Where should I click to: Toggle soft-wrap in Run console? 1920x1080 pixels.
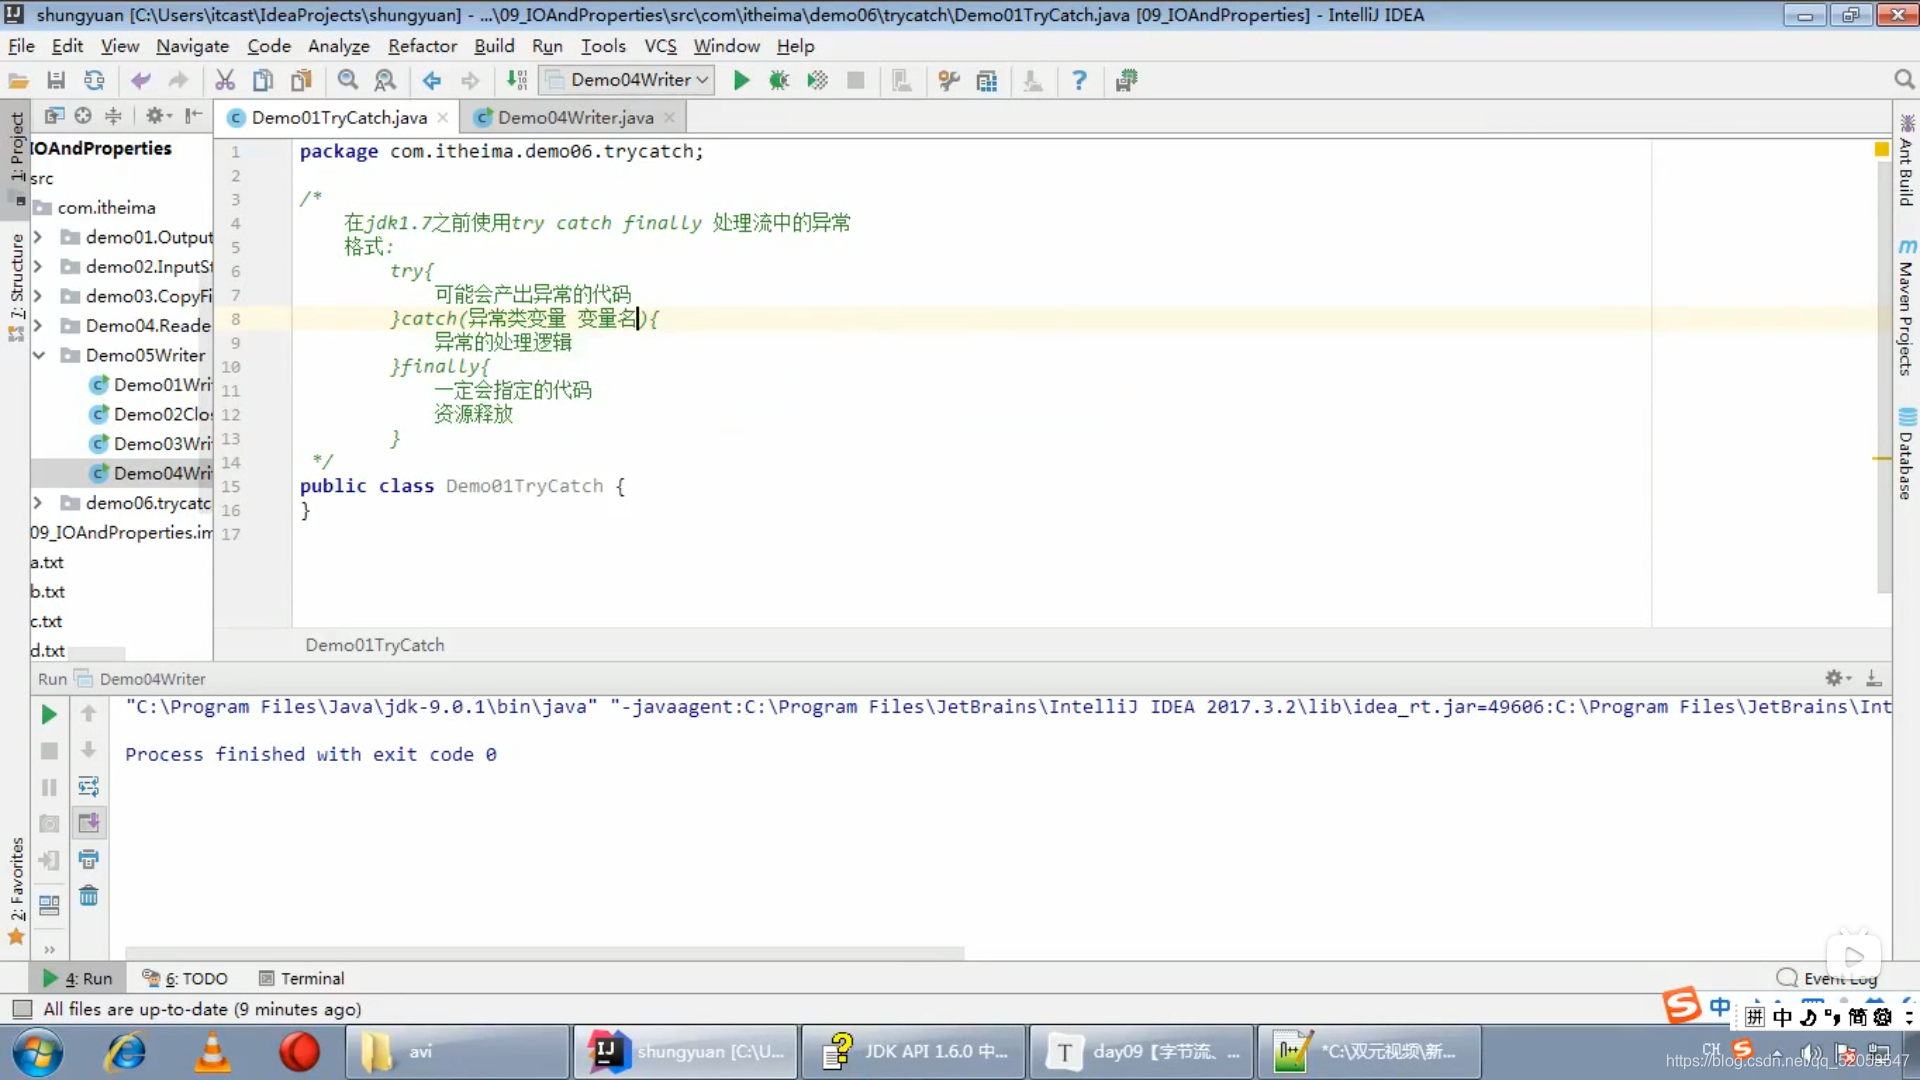[88, 786]
